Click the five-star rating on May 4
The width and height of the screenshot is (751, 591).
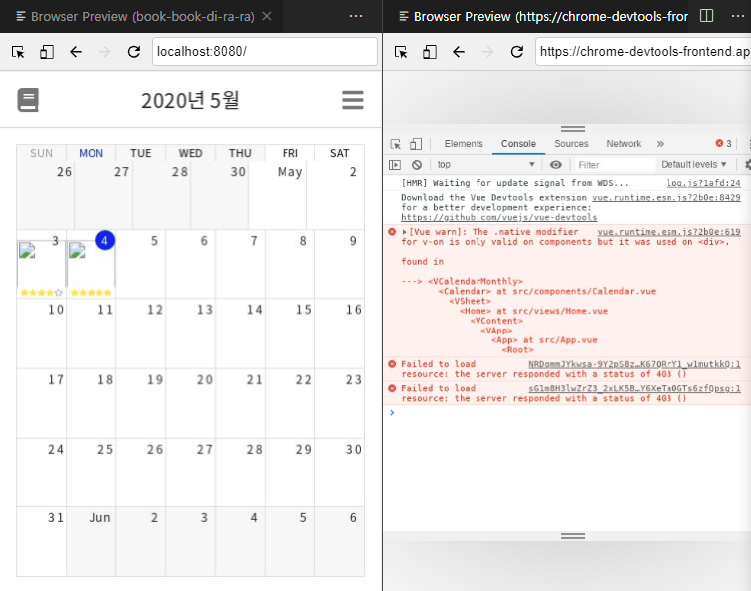tap(91, 293)
